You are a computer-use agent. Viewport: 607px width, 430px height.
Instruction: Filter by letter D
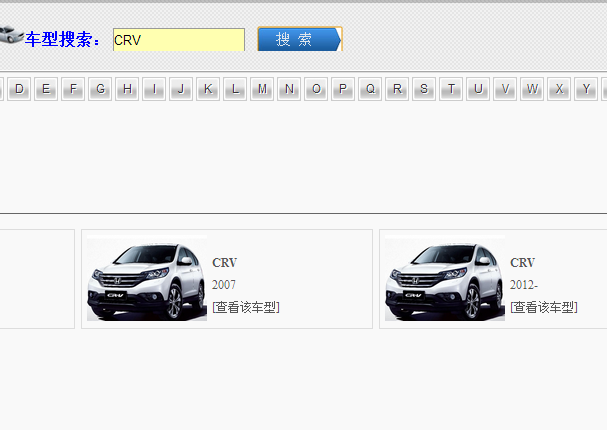(19, 89)
